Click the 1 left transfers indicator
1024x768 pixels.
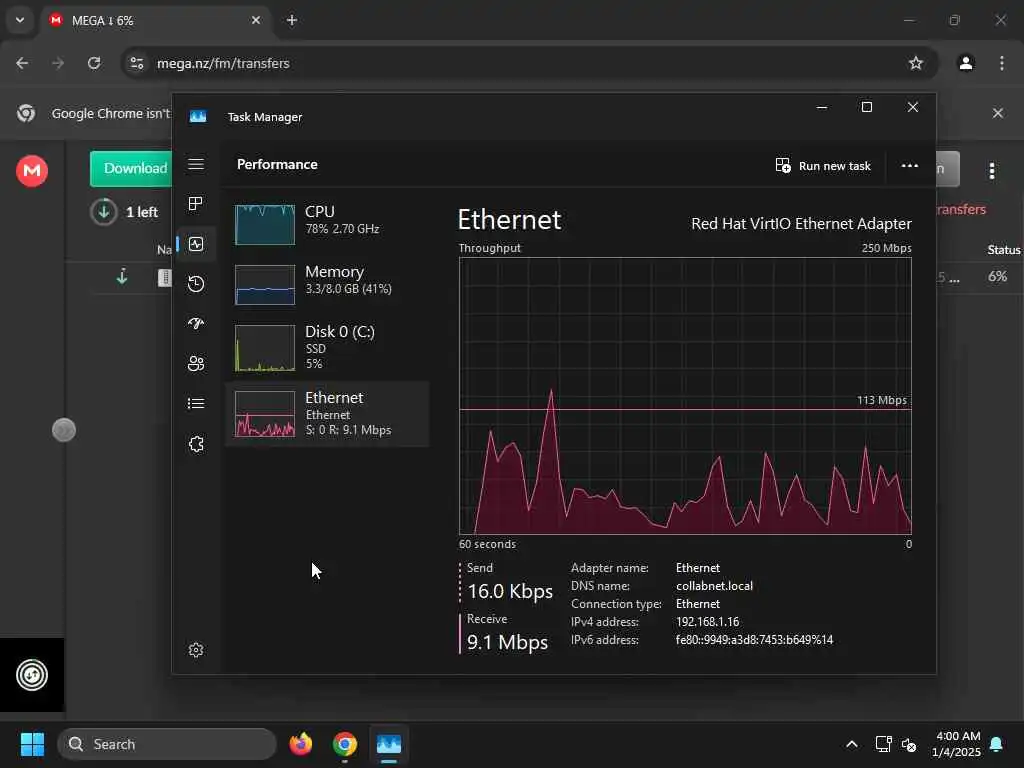124,212
